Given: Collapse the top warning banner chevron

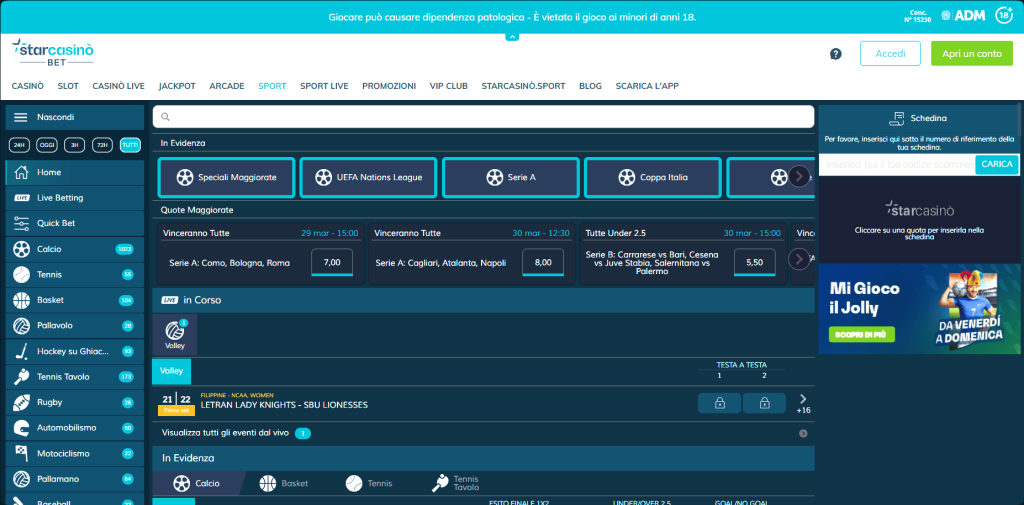Looking at the screenshot, I should point(512,37).
